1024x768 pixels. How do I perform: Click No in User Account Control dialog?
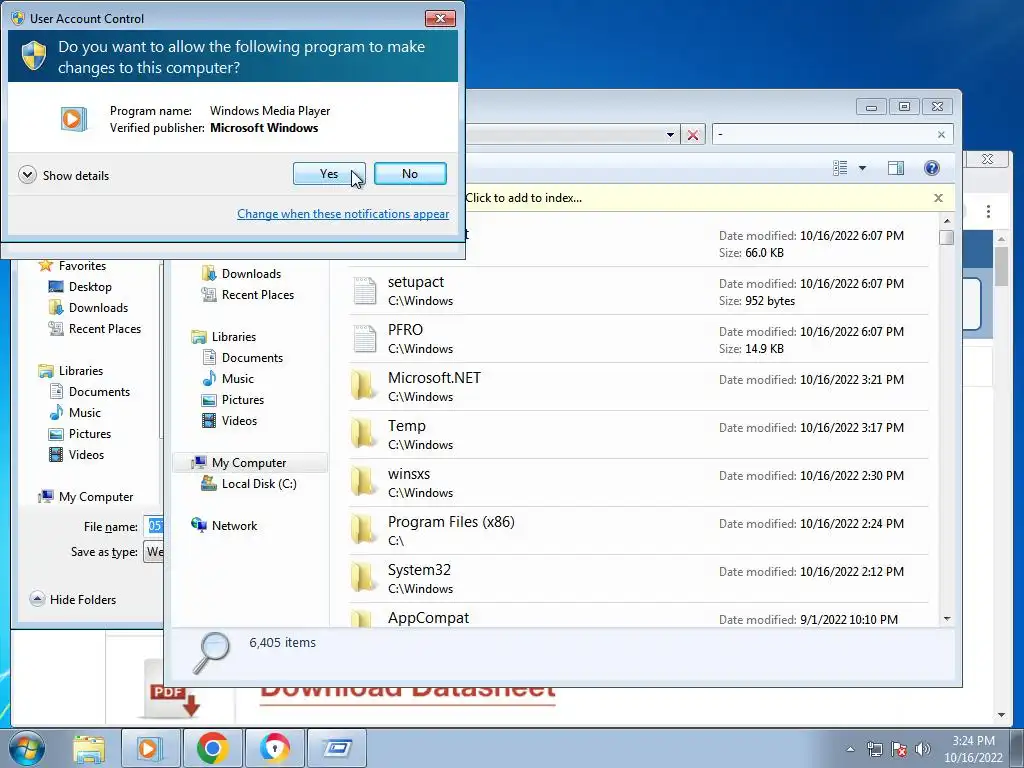point(410,174)
